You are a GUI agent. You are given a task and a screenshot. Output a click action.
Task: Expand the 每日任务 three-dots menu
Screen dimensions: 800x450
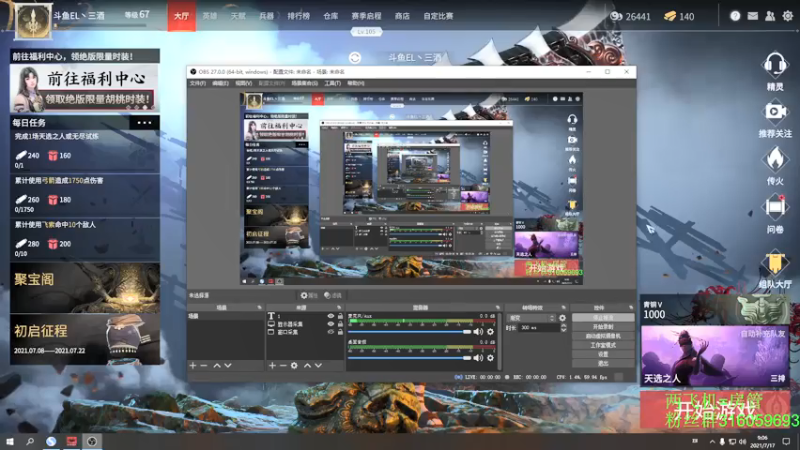144,122
